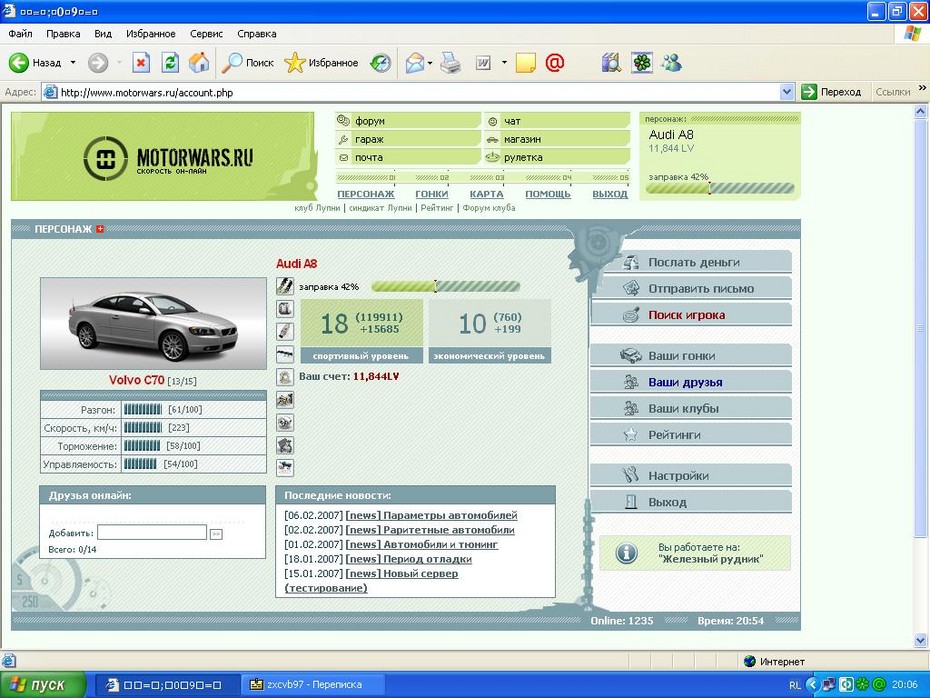Open the магазин link
This screenshot has height=698, width=930.
coord(523,139)
